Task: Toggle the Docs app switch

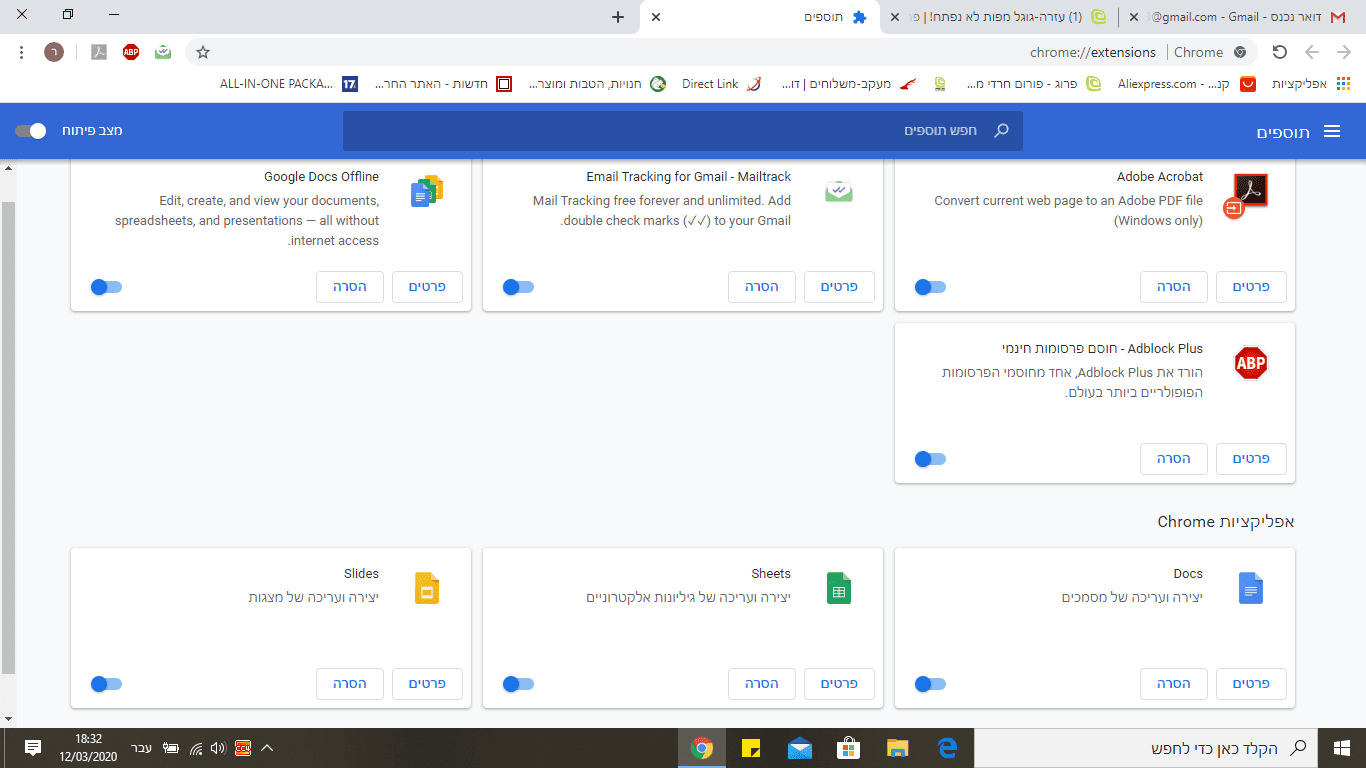Action: 930,684
